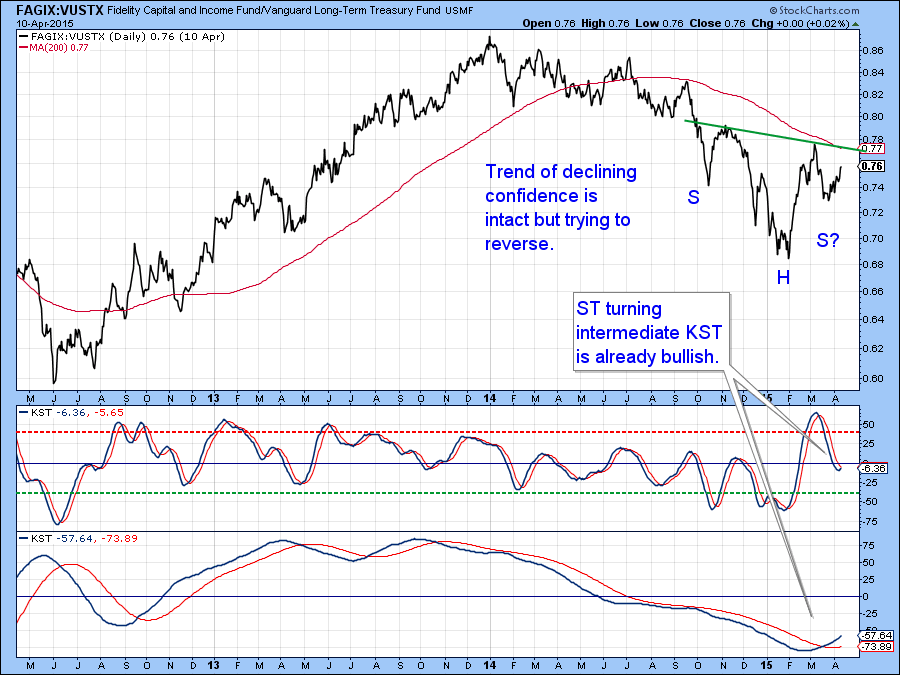The image size is (900, 675).
Task: Click year 14 on the bottom KST time axis
Action: [x=490, y=665]
